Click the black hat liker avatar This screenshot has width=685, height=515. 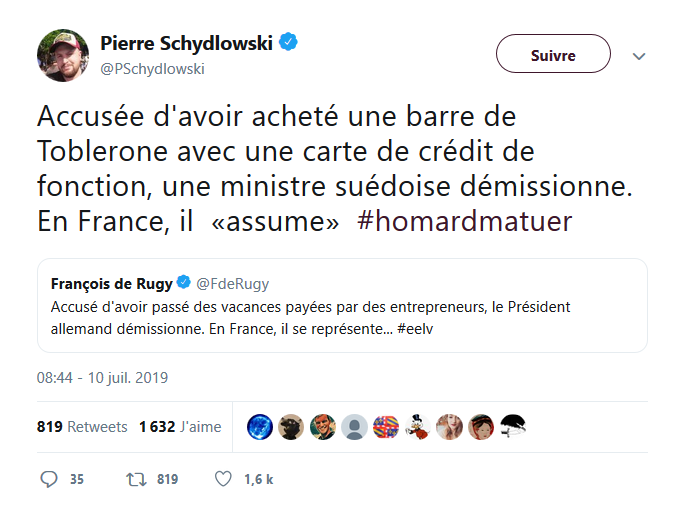[x=513, y=427]
